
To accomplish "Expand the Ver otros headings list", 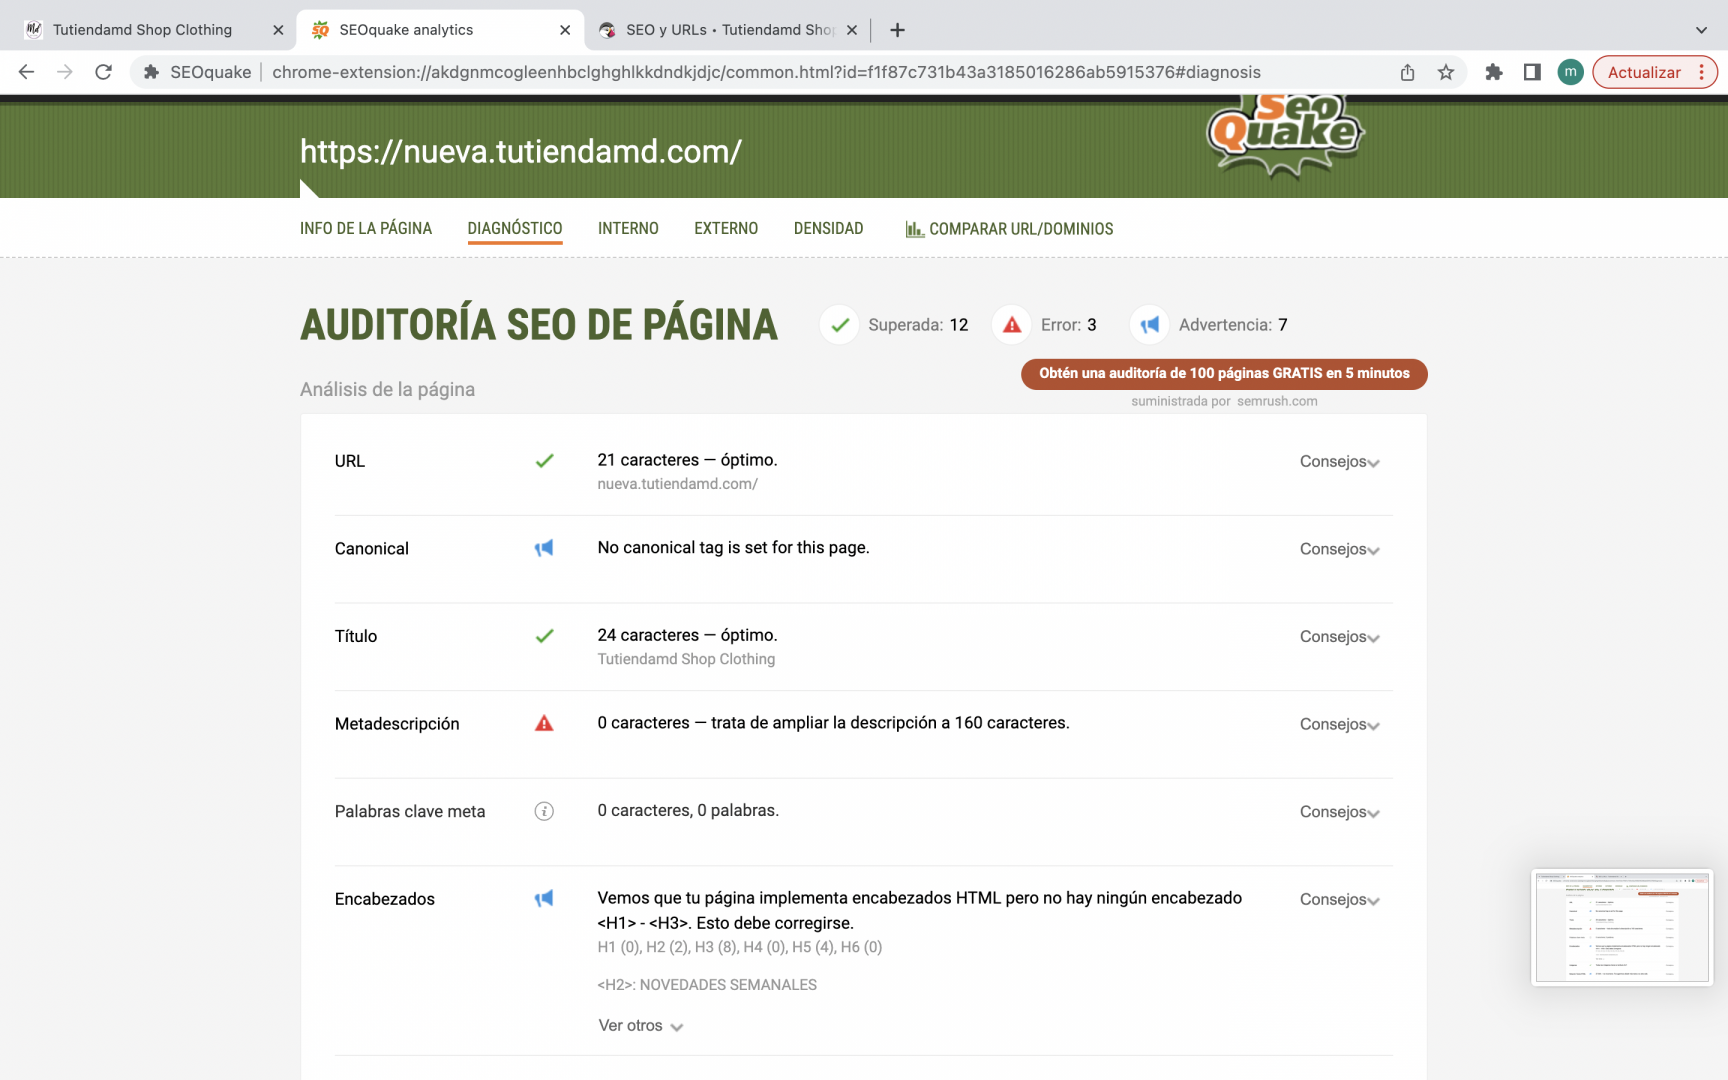I will click(641, 1025).
